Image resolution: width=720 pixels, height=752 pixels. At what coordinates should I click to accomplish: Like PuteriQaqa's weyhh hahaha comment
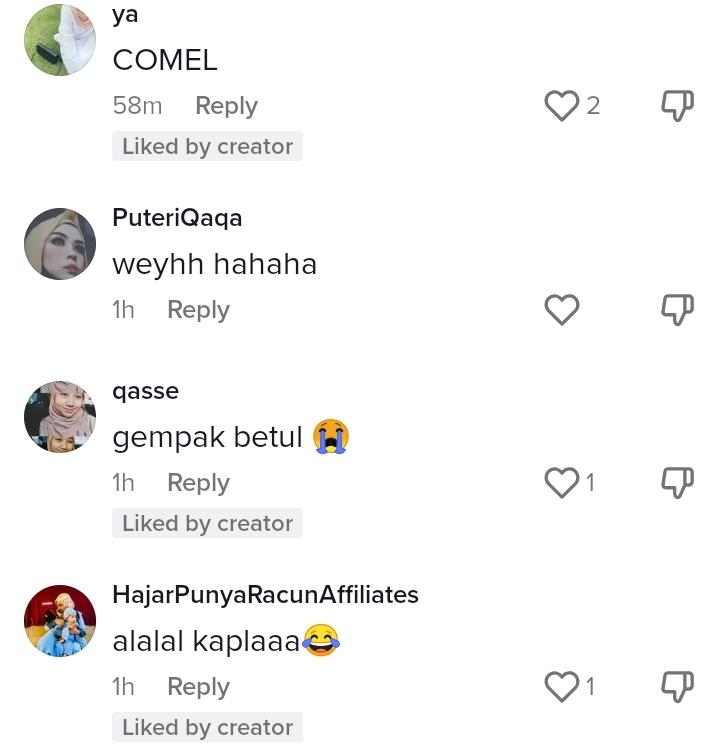coord(562,310)
